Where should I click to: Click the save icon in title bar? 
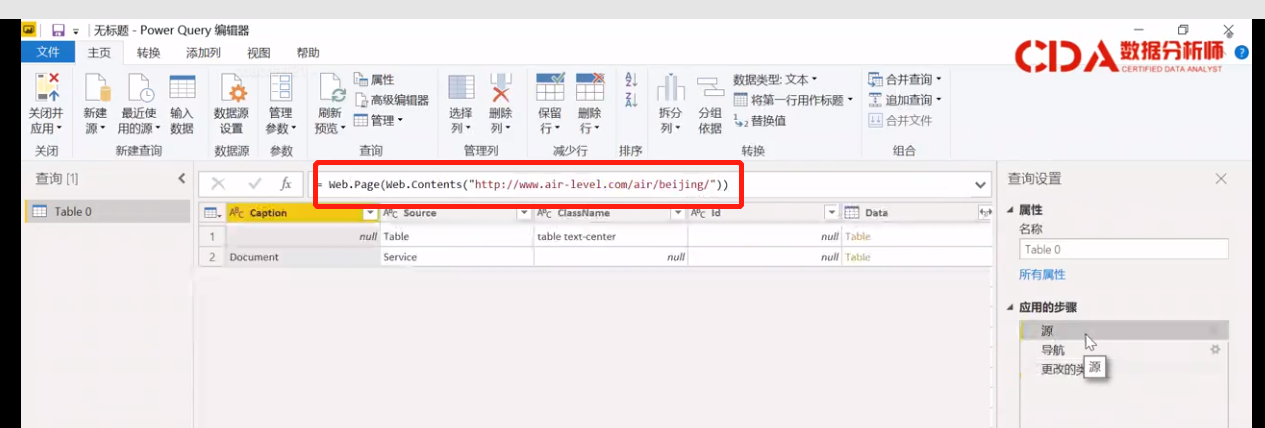pyautogui.click(x=58, y=31)
